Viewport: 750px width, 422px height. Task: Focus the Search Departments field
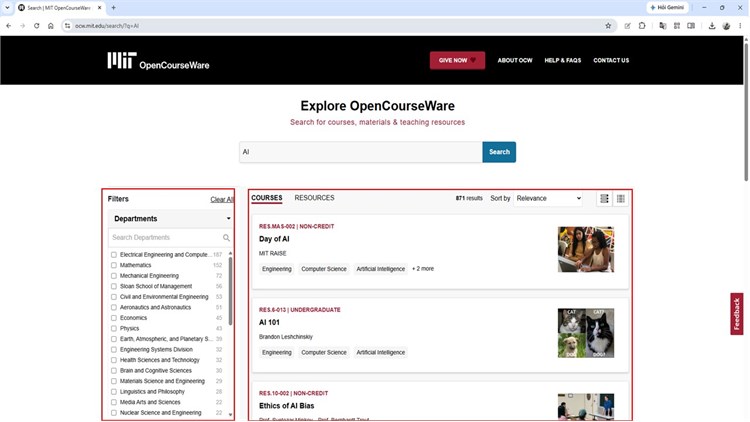click(x=165, y=238)
